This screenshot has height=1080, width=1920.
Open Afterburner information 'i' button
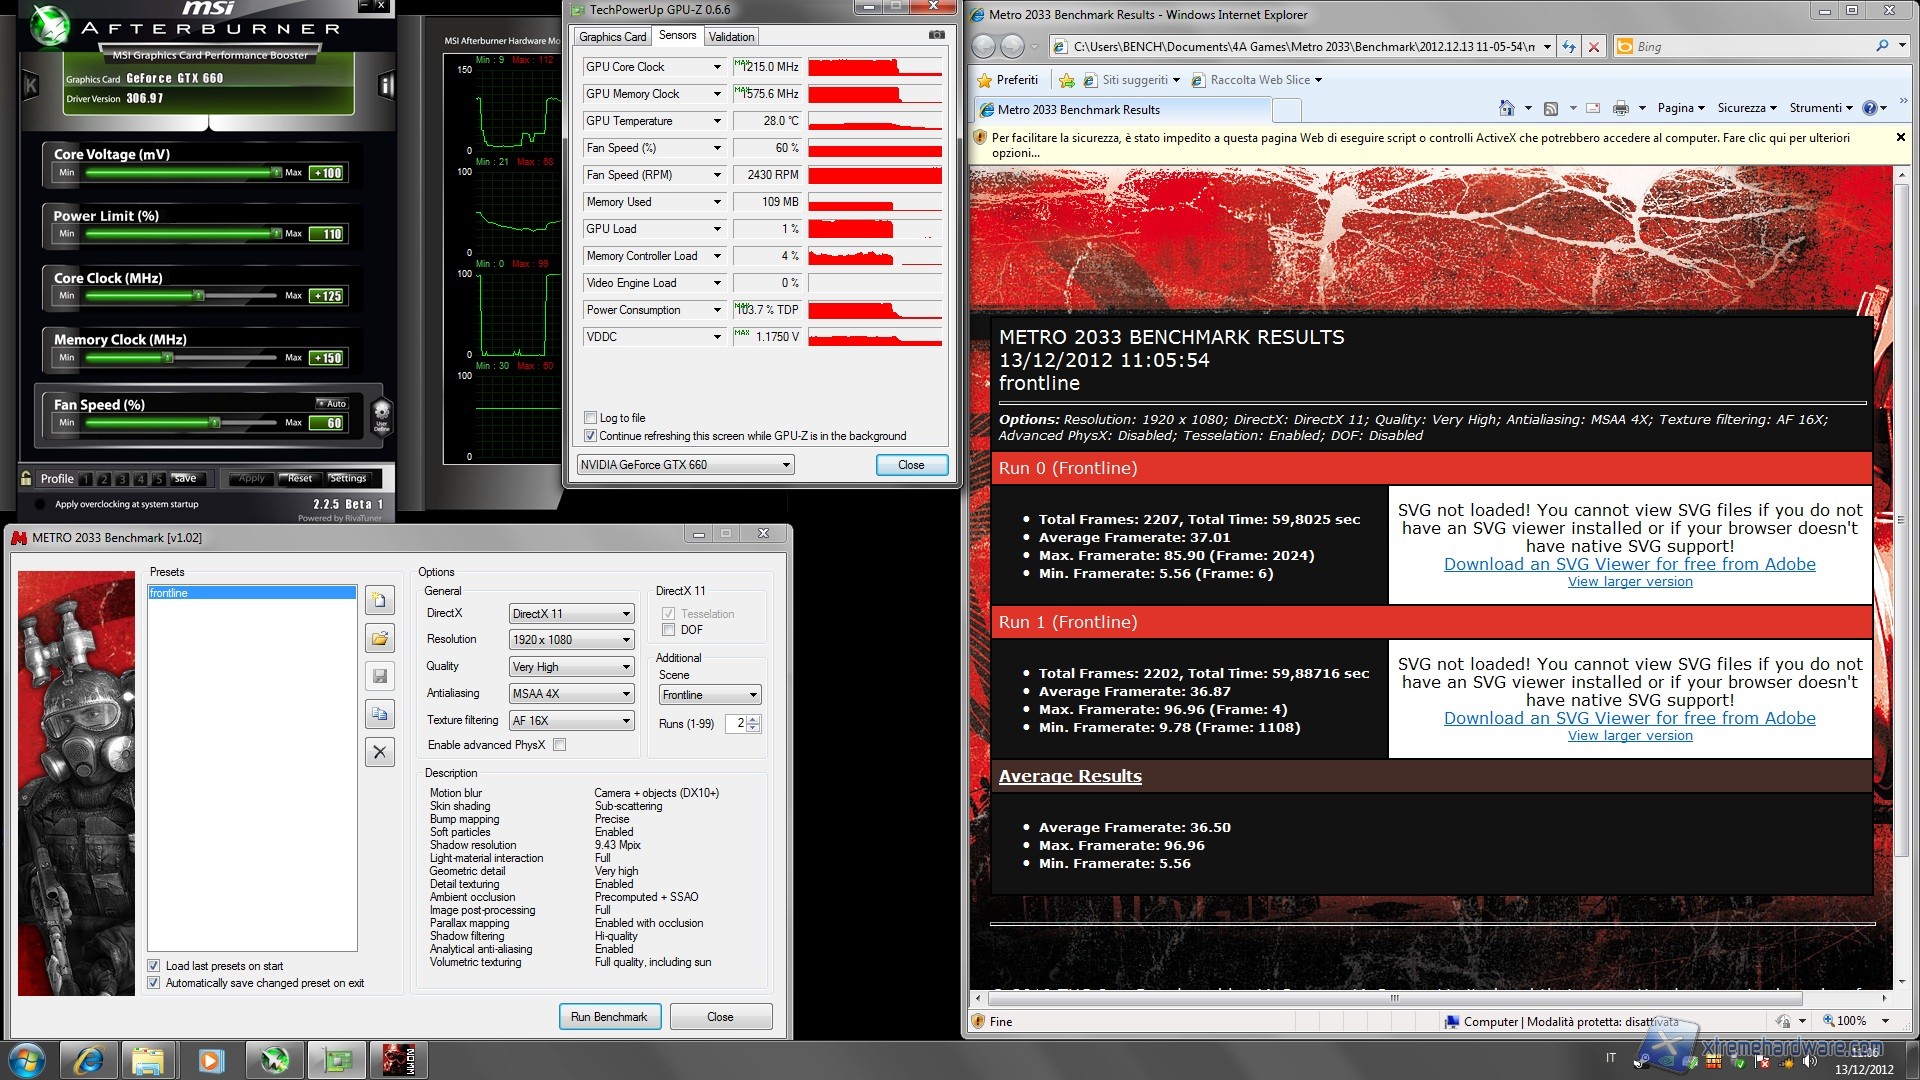point(386,86)
